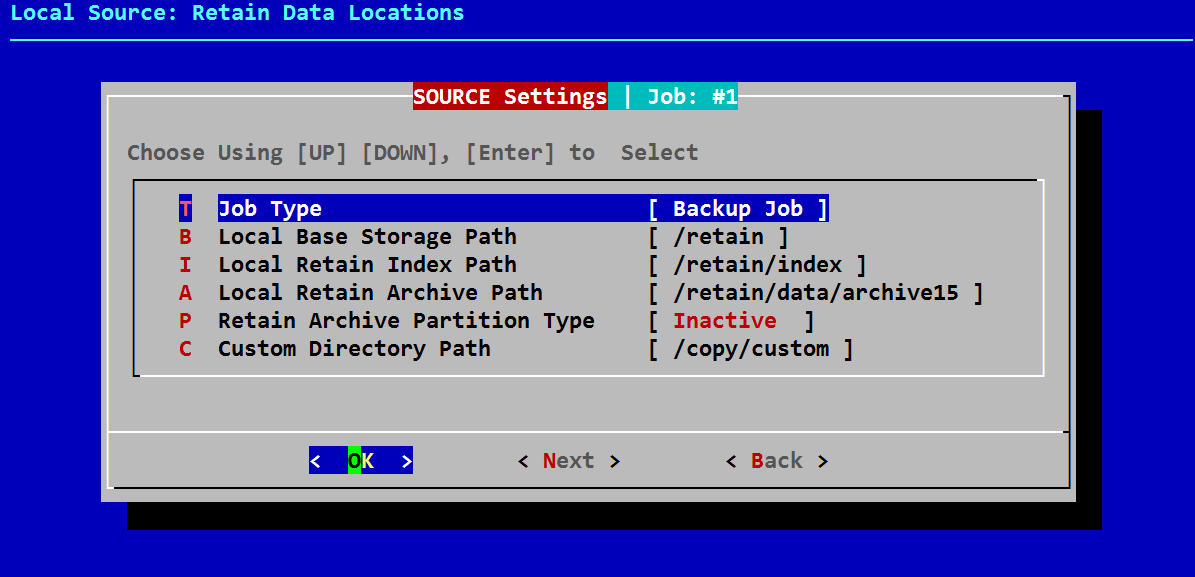
Task: Select Retain Archive Partition Type row
Action: (406, 321)
